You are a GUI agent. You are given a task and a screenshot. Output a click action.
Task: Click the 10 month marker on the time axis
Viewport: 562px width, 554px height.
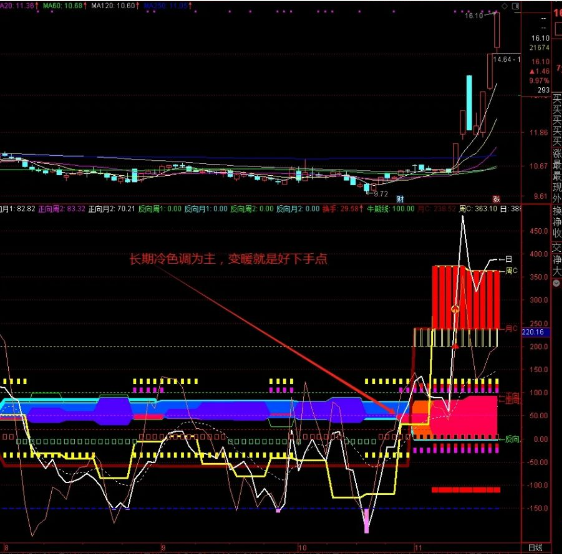point(303,548)
